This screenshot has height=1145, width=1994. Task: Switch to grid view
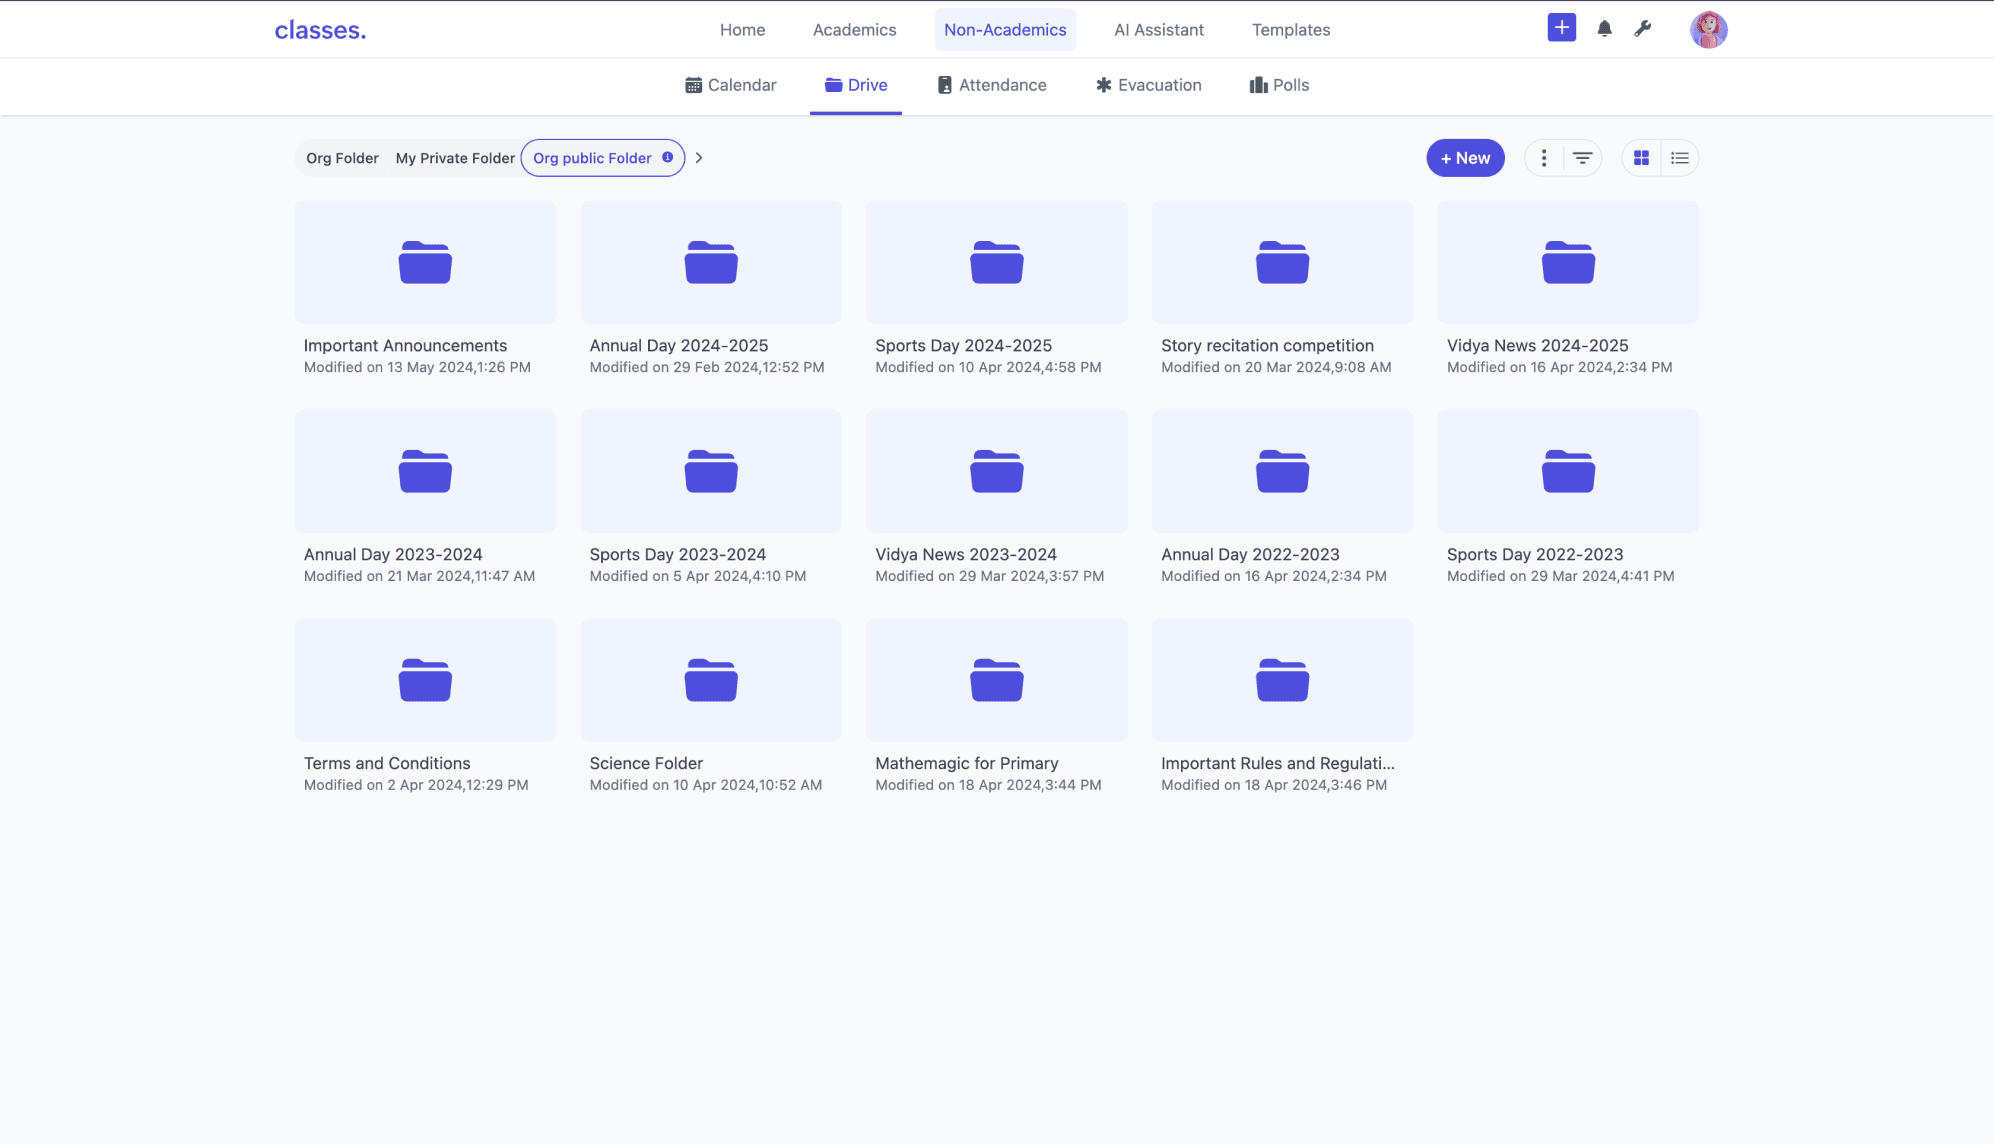[x=1641, y=158]
